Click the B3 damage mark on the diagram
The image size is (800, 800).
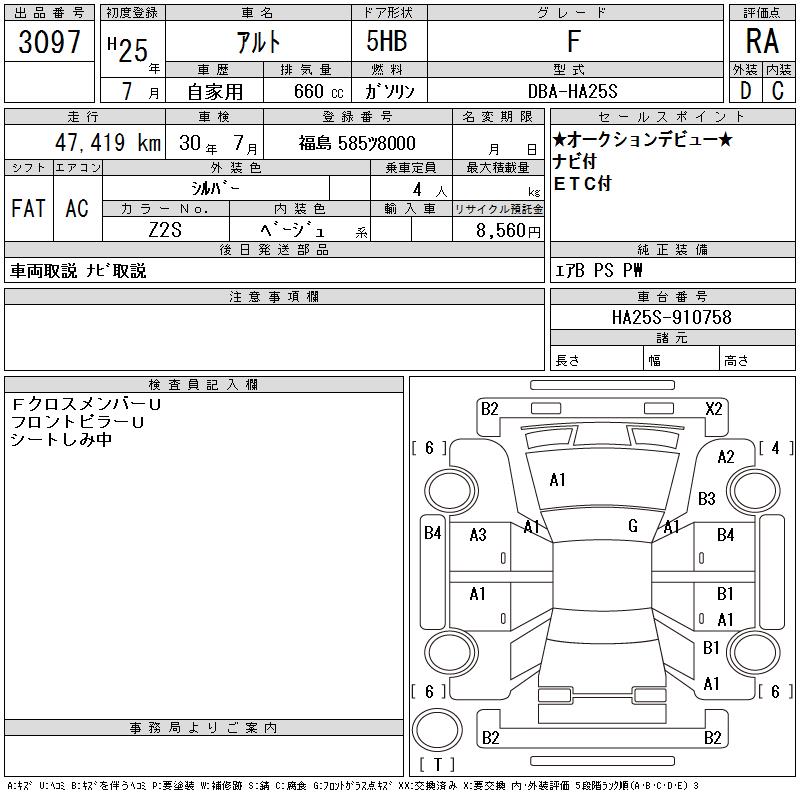pos(707,498)
